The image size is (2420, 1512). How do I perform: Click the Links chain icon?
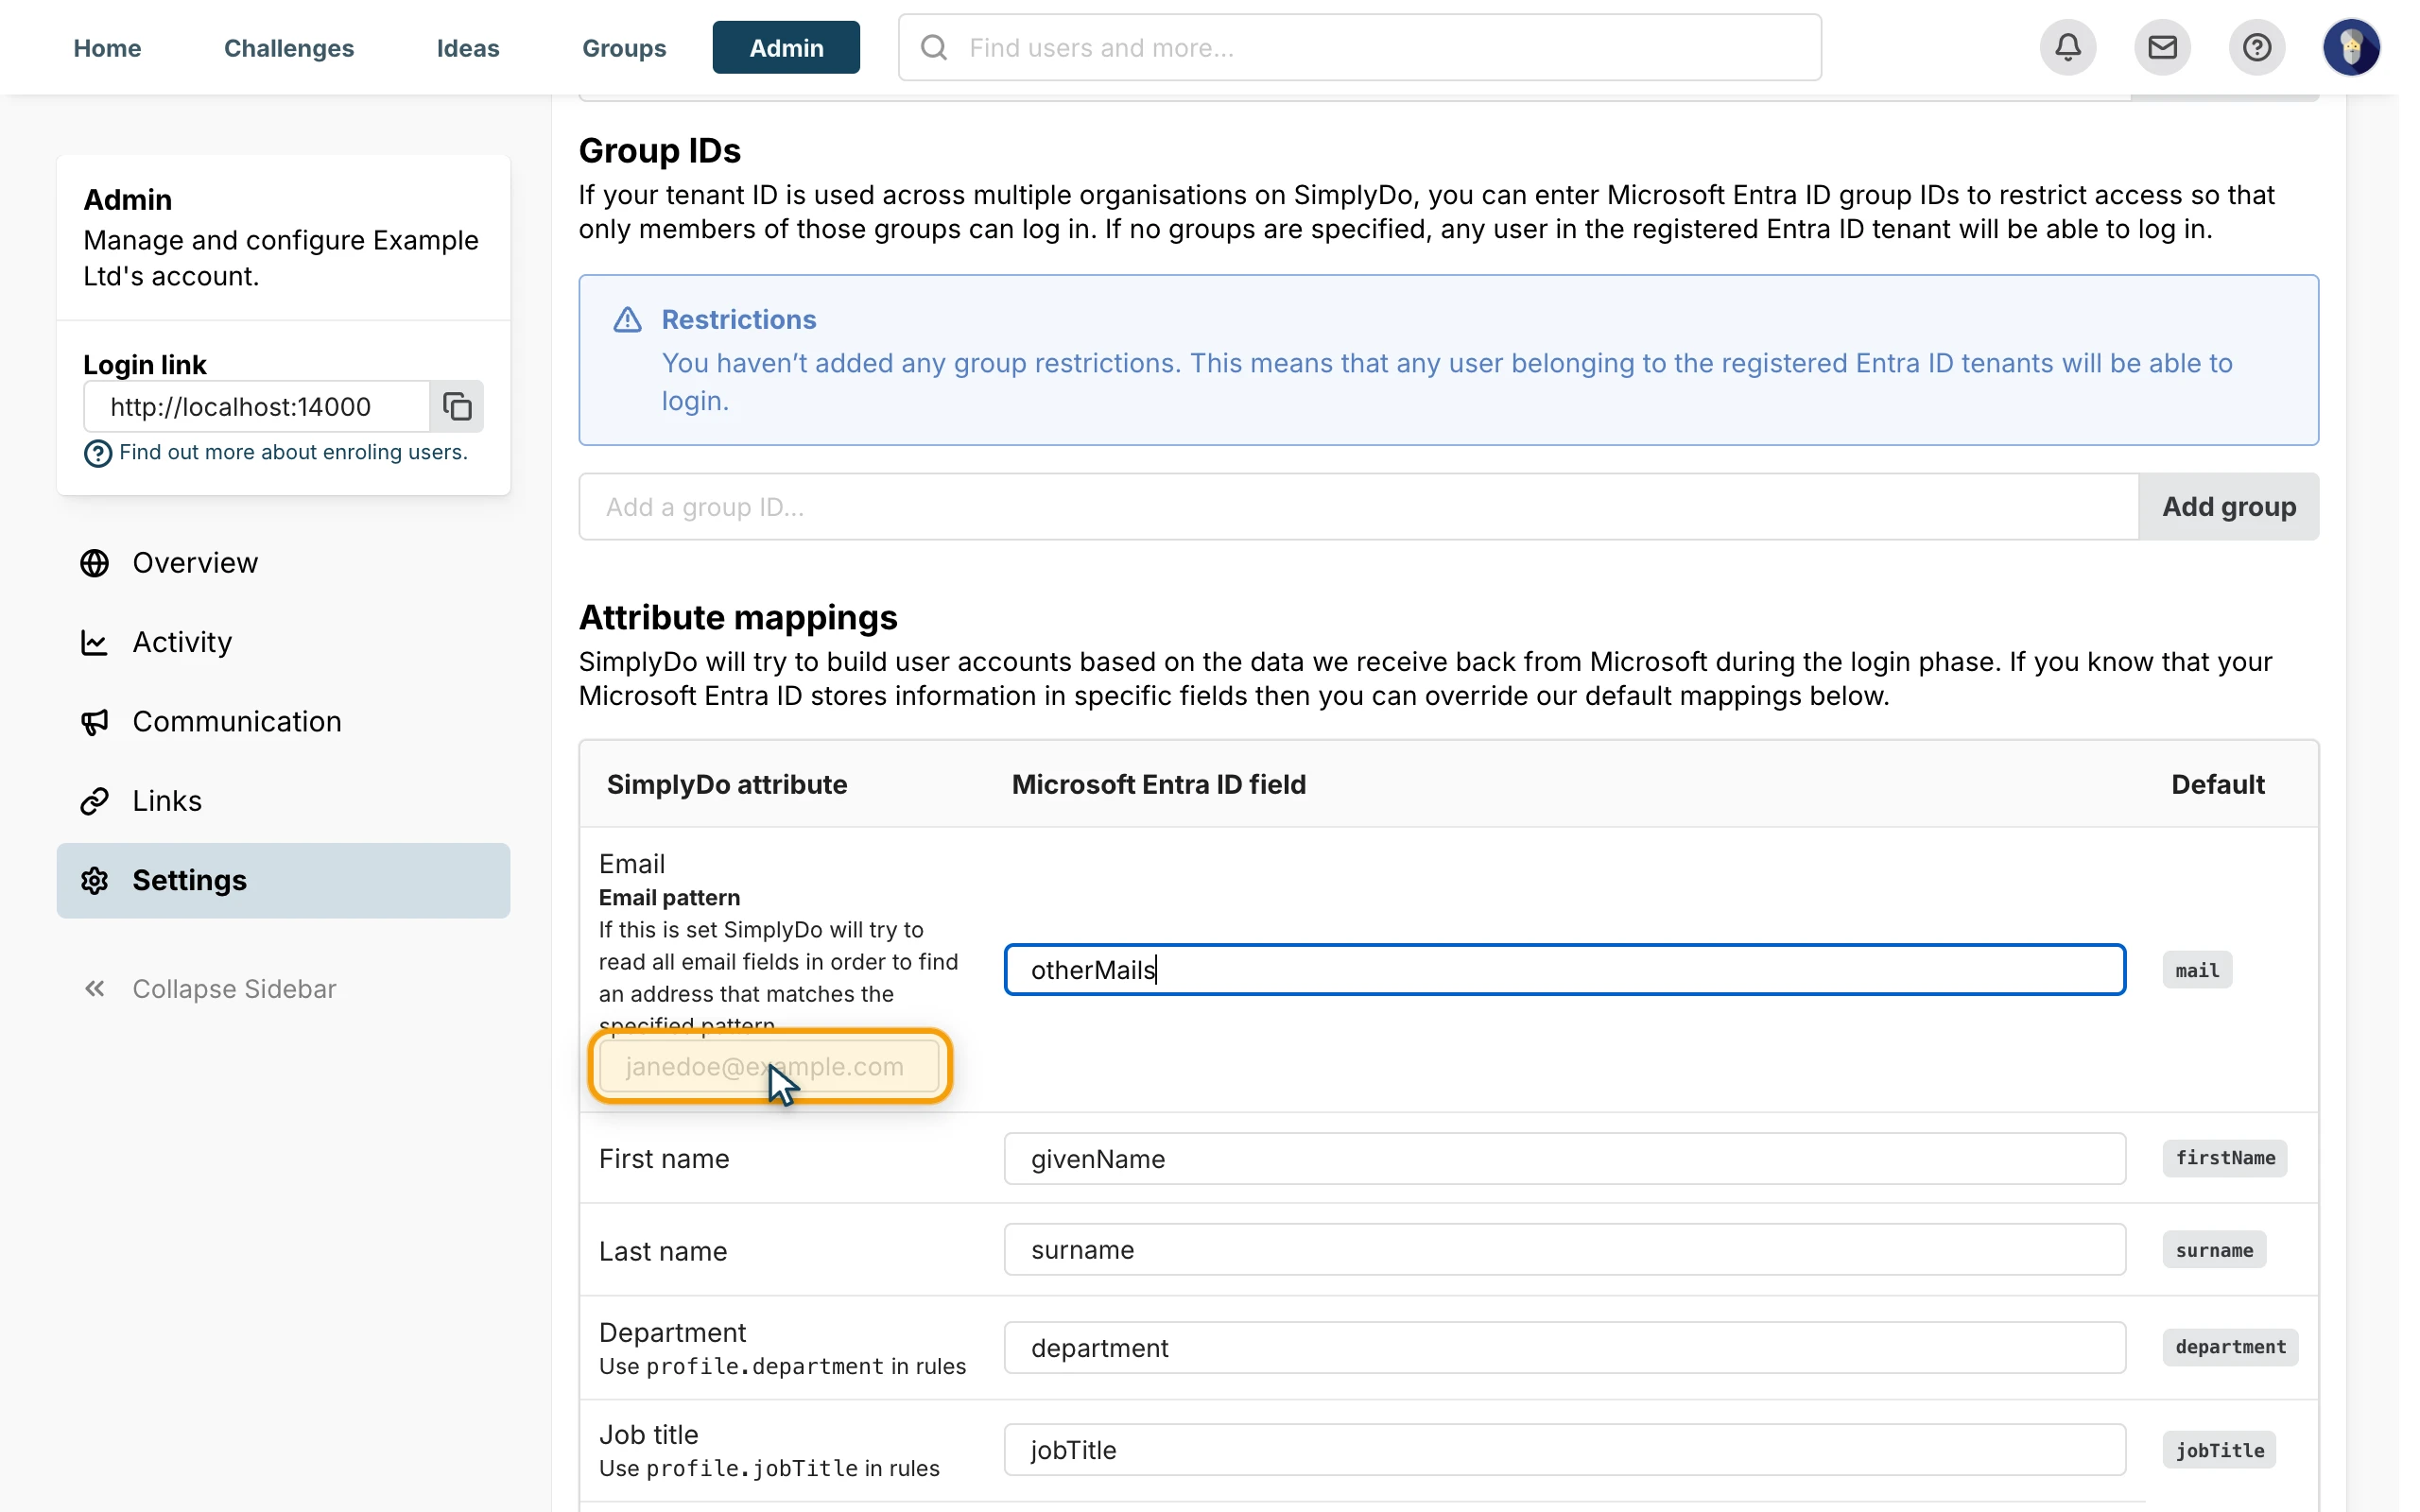point(95,801)
